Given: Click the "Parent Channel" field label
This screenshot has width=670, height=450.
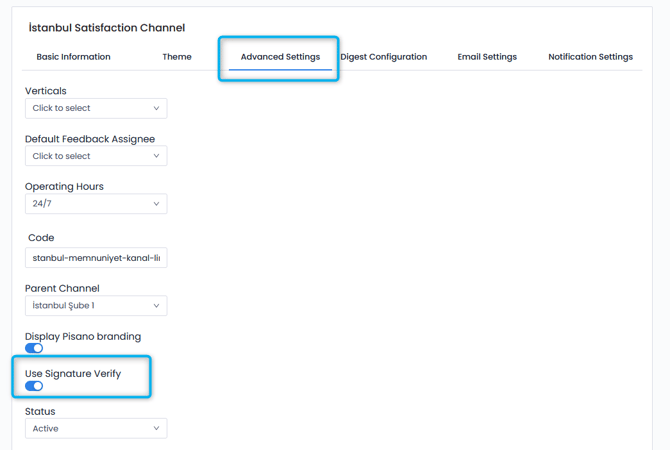Looking at the screenshot, I should 62,288.
